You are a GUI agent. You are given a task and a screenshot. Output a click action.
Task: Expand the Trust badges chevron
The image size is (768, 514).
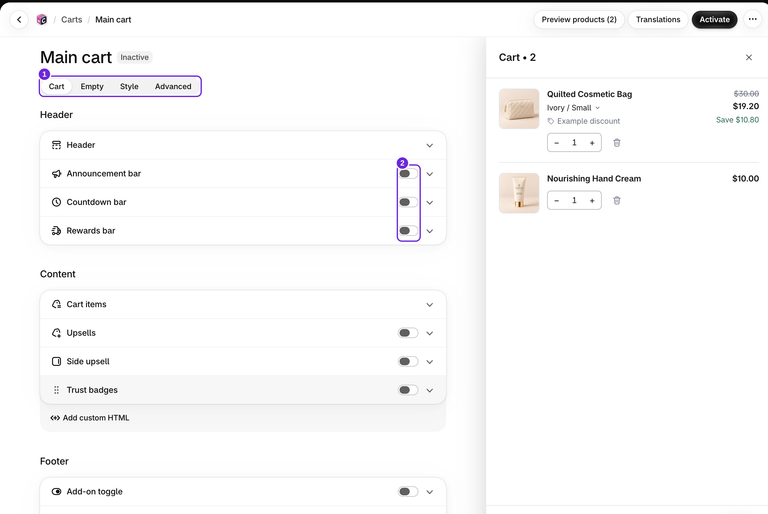[x=430, y=391]
